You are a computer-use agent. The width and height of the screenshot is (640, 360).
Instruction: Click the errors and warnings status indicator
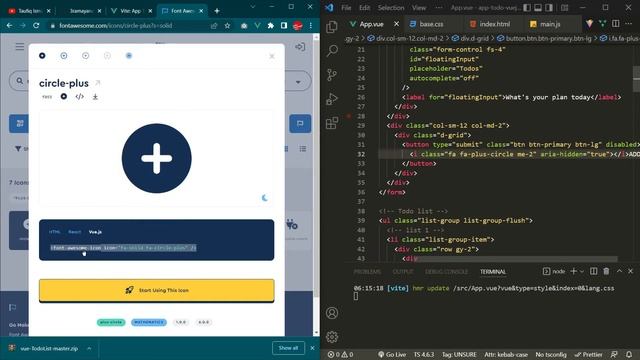[x=340, y=354]
